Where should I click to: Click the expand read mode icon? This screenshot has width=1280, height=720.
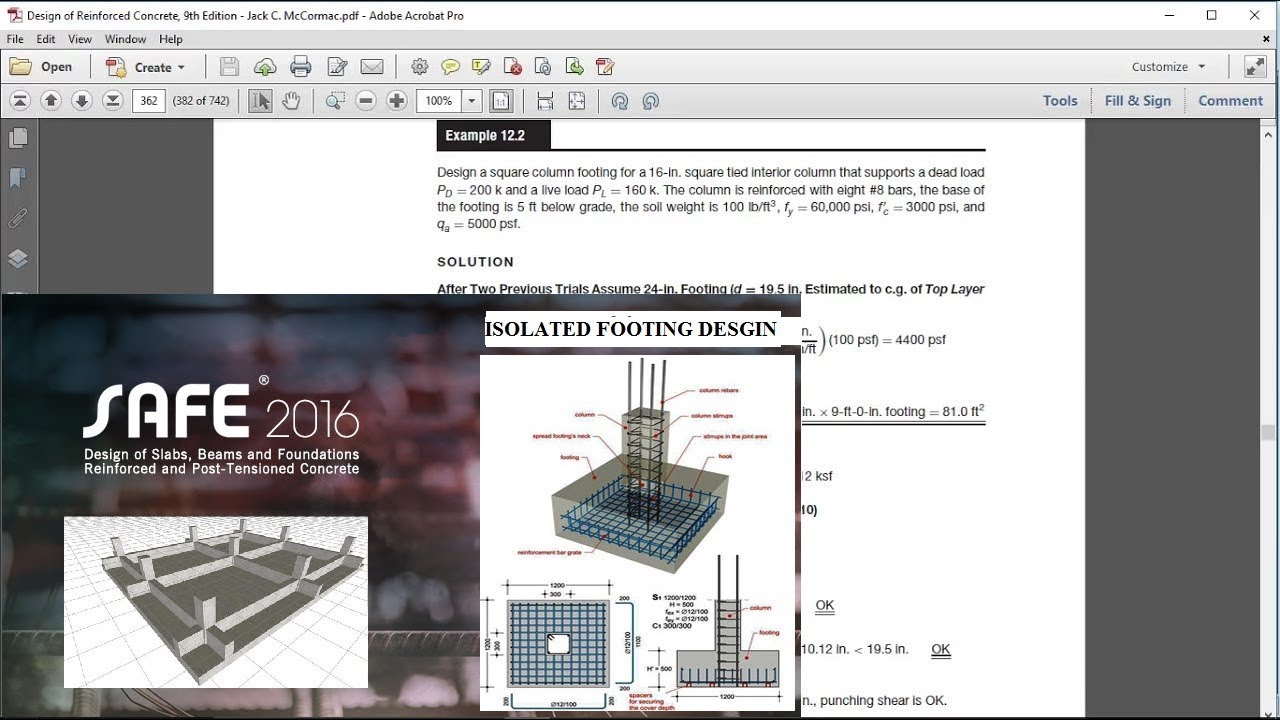[x=1255, y=67]
